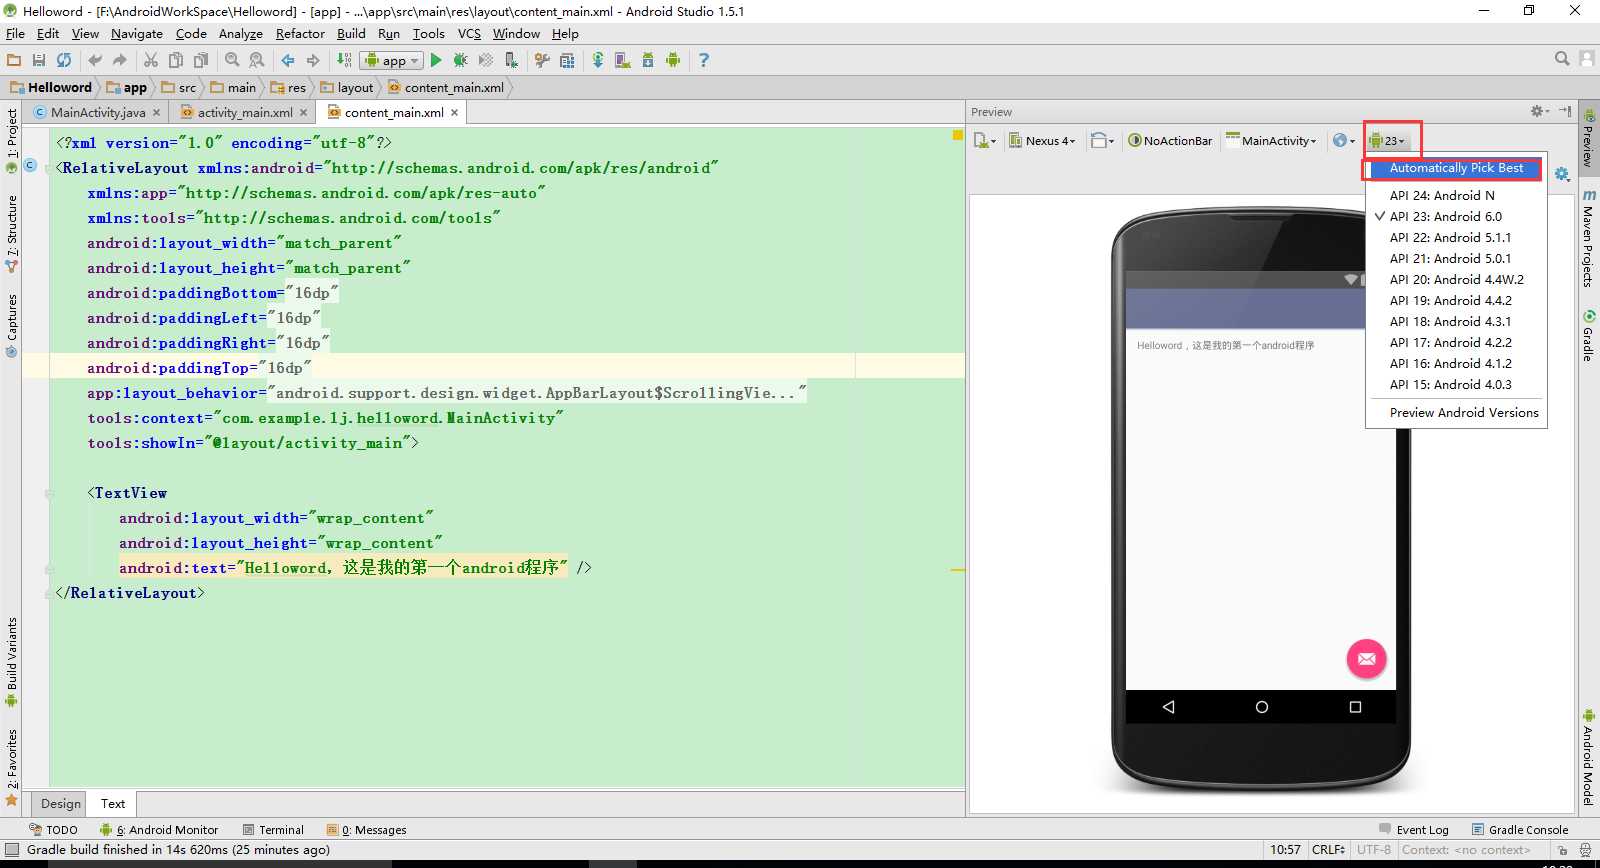This screenshot has width=1600, height=868.
Task: Click the floating mail action button in preview
Action: pos(1366,658)
